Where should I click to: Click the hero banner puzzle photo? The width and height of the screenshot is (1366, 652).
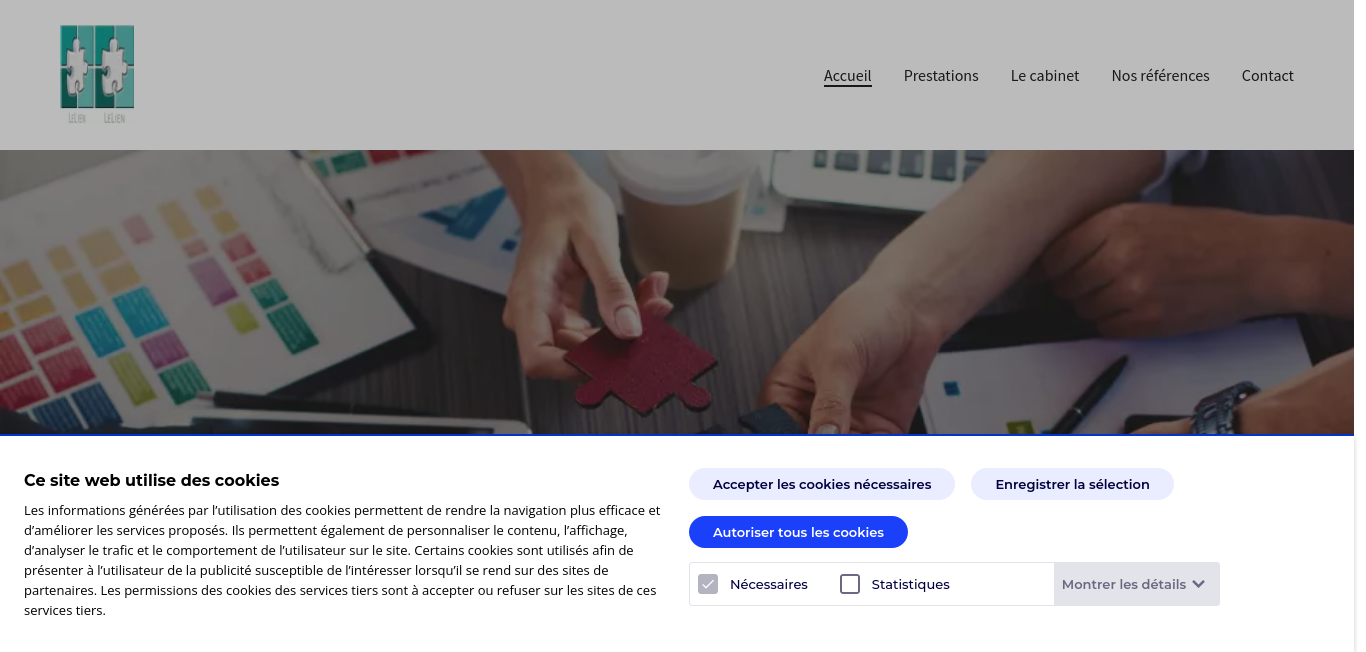pos(677,292)
